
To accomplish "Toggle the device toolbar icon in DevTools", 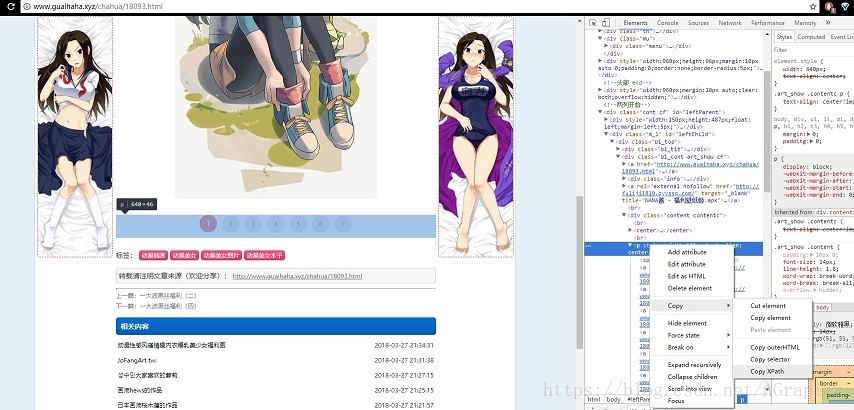I will click(605, 23).
